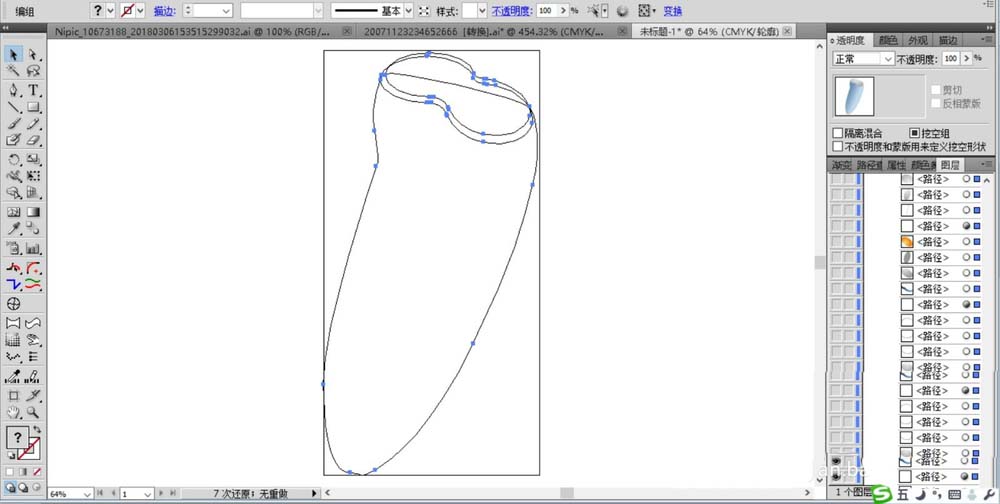This screenshot has height=504, width=1000.
Task: Select the Pencil tool
Action: coord(33,124)
